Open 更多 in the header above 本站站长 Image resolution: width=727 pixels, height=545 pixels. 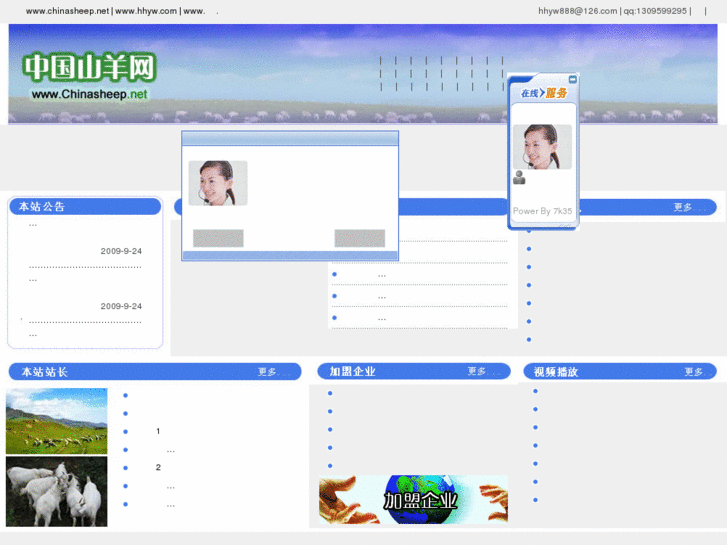[683, 207]
